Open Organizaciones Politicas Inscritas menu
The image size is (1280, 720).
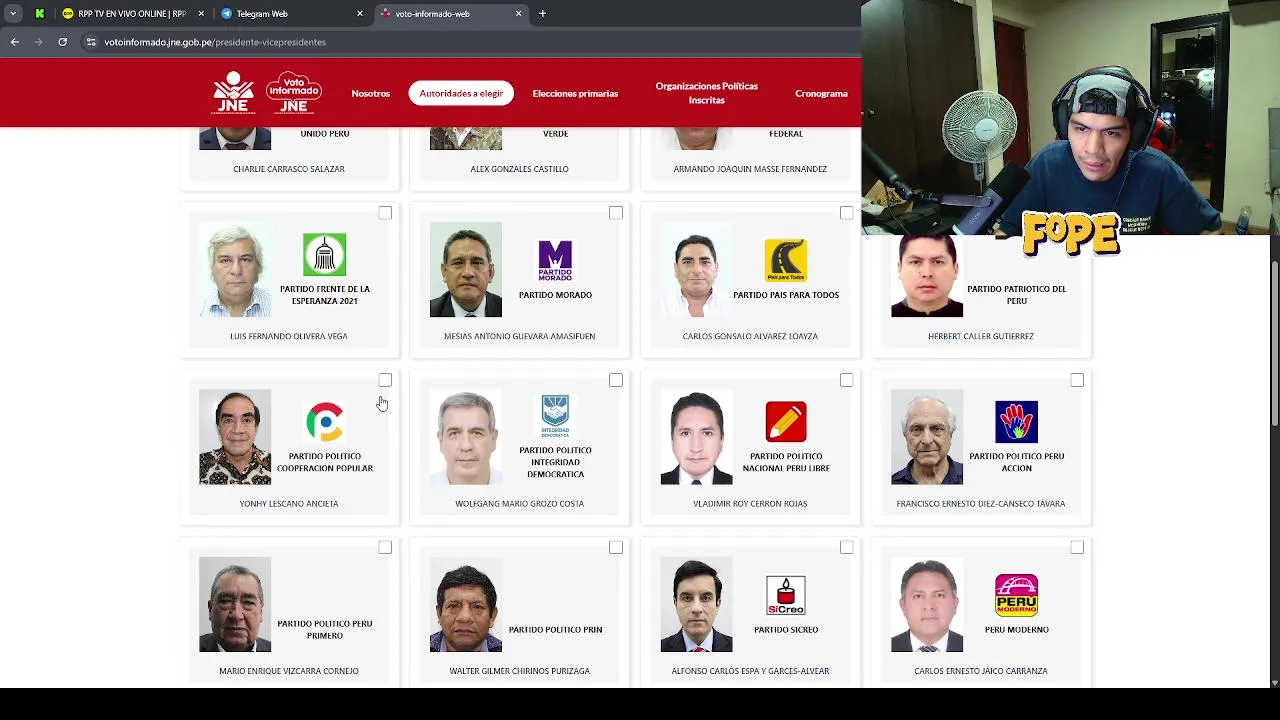click(x=706, y=93)
